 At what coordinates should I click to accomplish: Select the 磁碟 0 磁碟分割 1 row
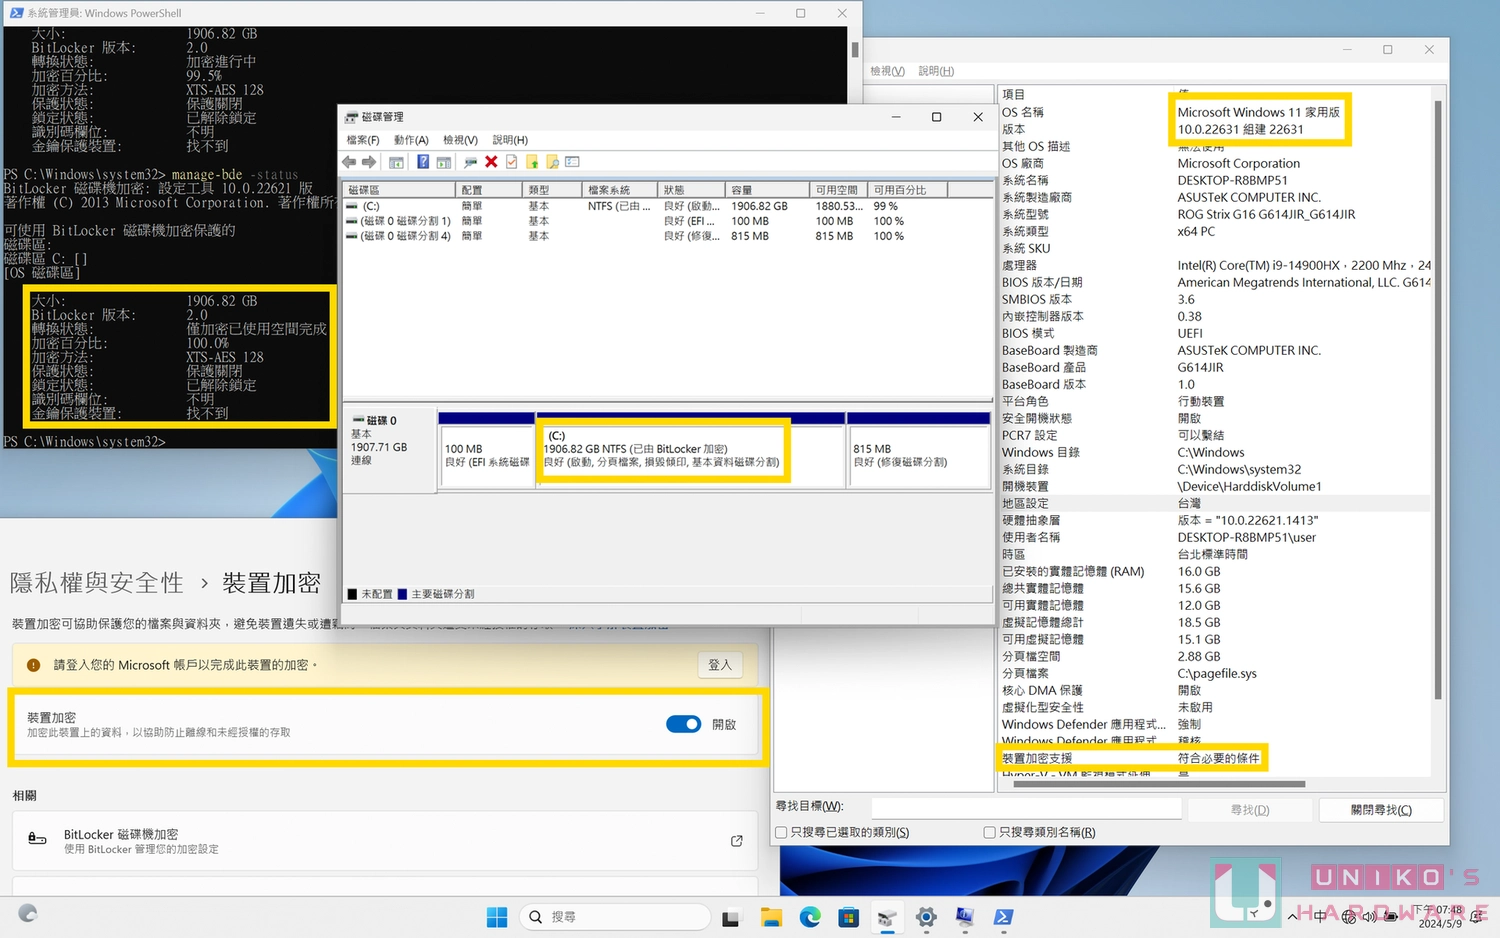point(667,221)
